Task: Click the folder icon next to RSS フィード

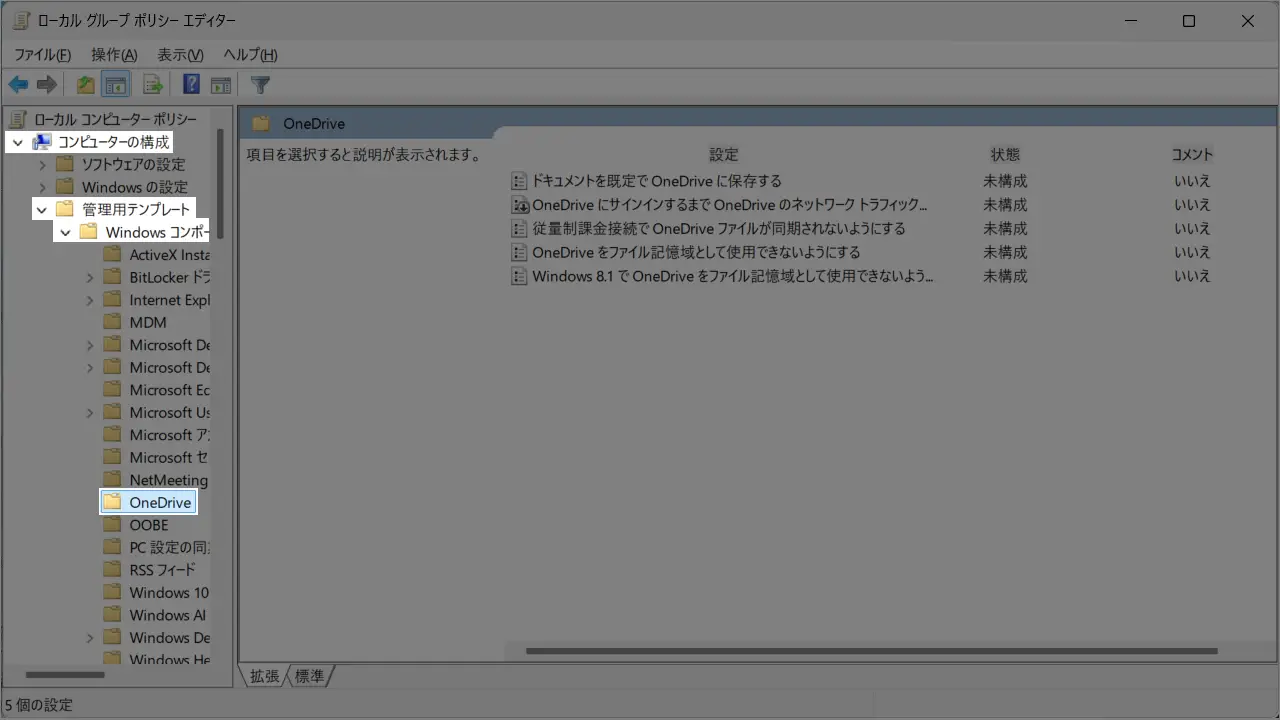Action: point(112,570)
